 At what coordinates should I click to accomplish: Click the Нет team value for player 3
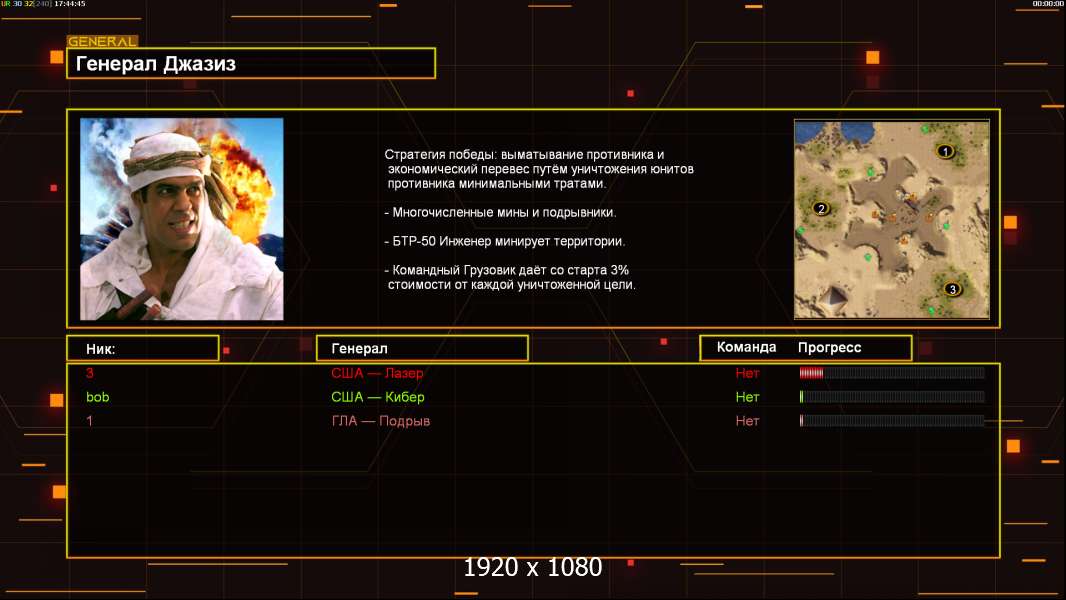click(747, 373)
